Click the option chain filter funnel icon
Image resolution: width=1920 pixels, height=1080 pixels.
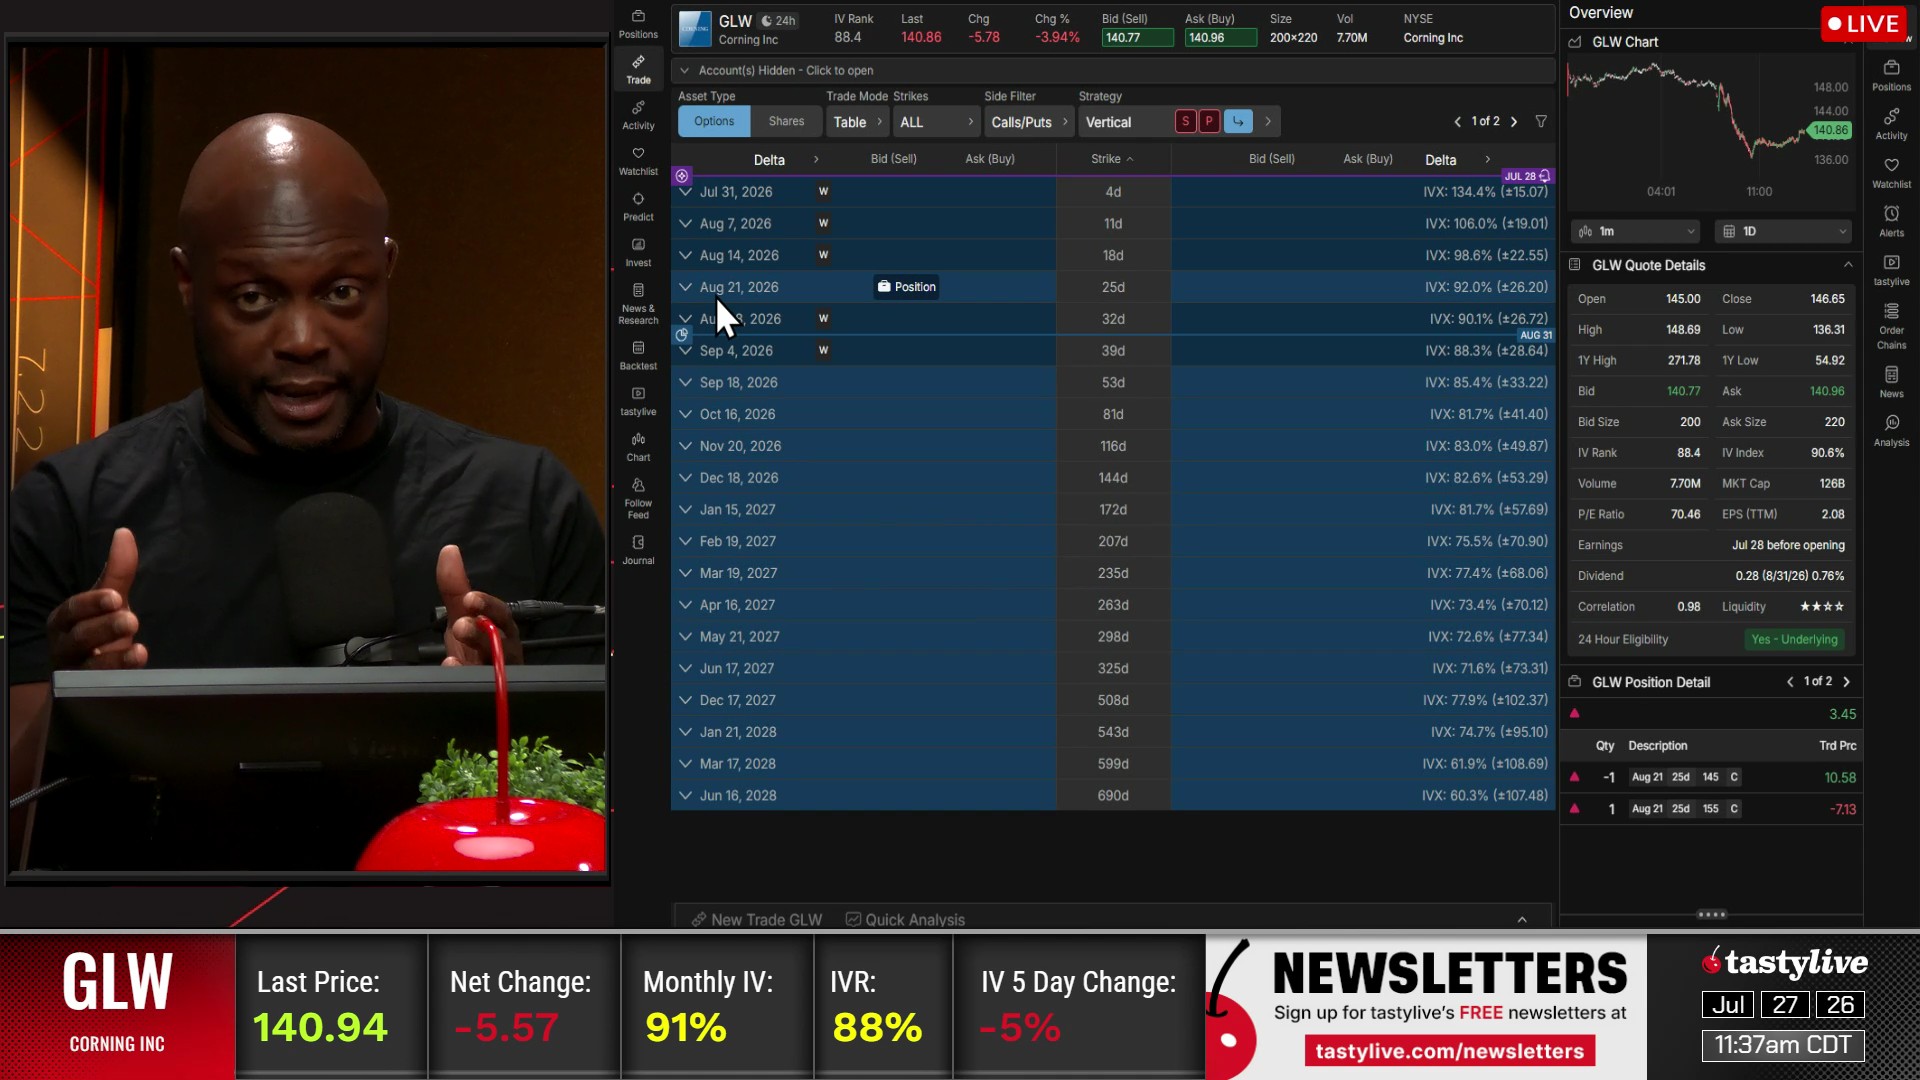(x=1541, y=122)
